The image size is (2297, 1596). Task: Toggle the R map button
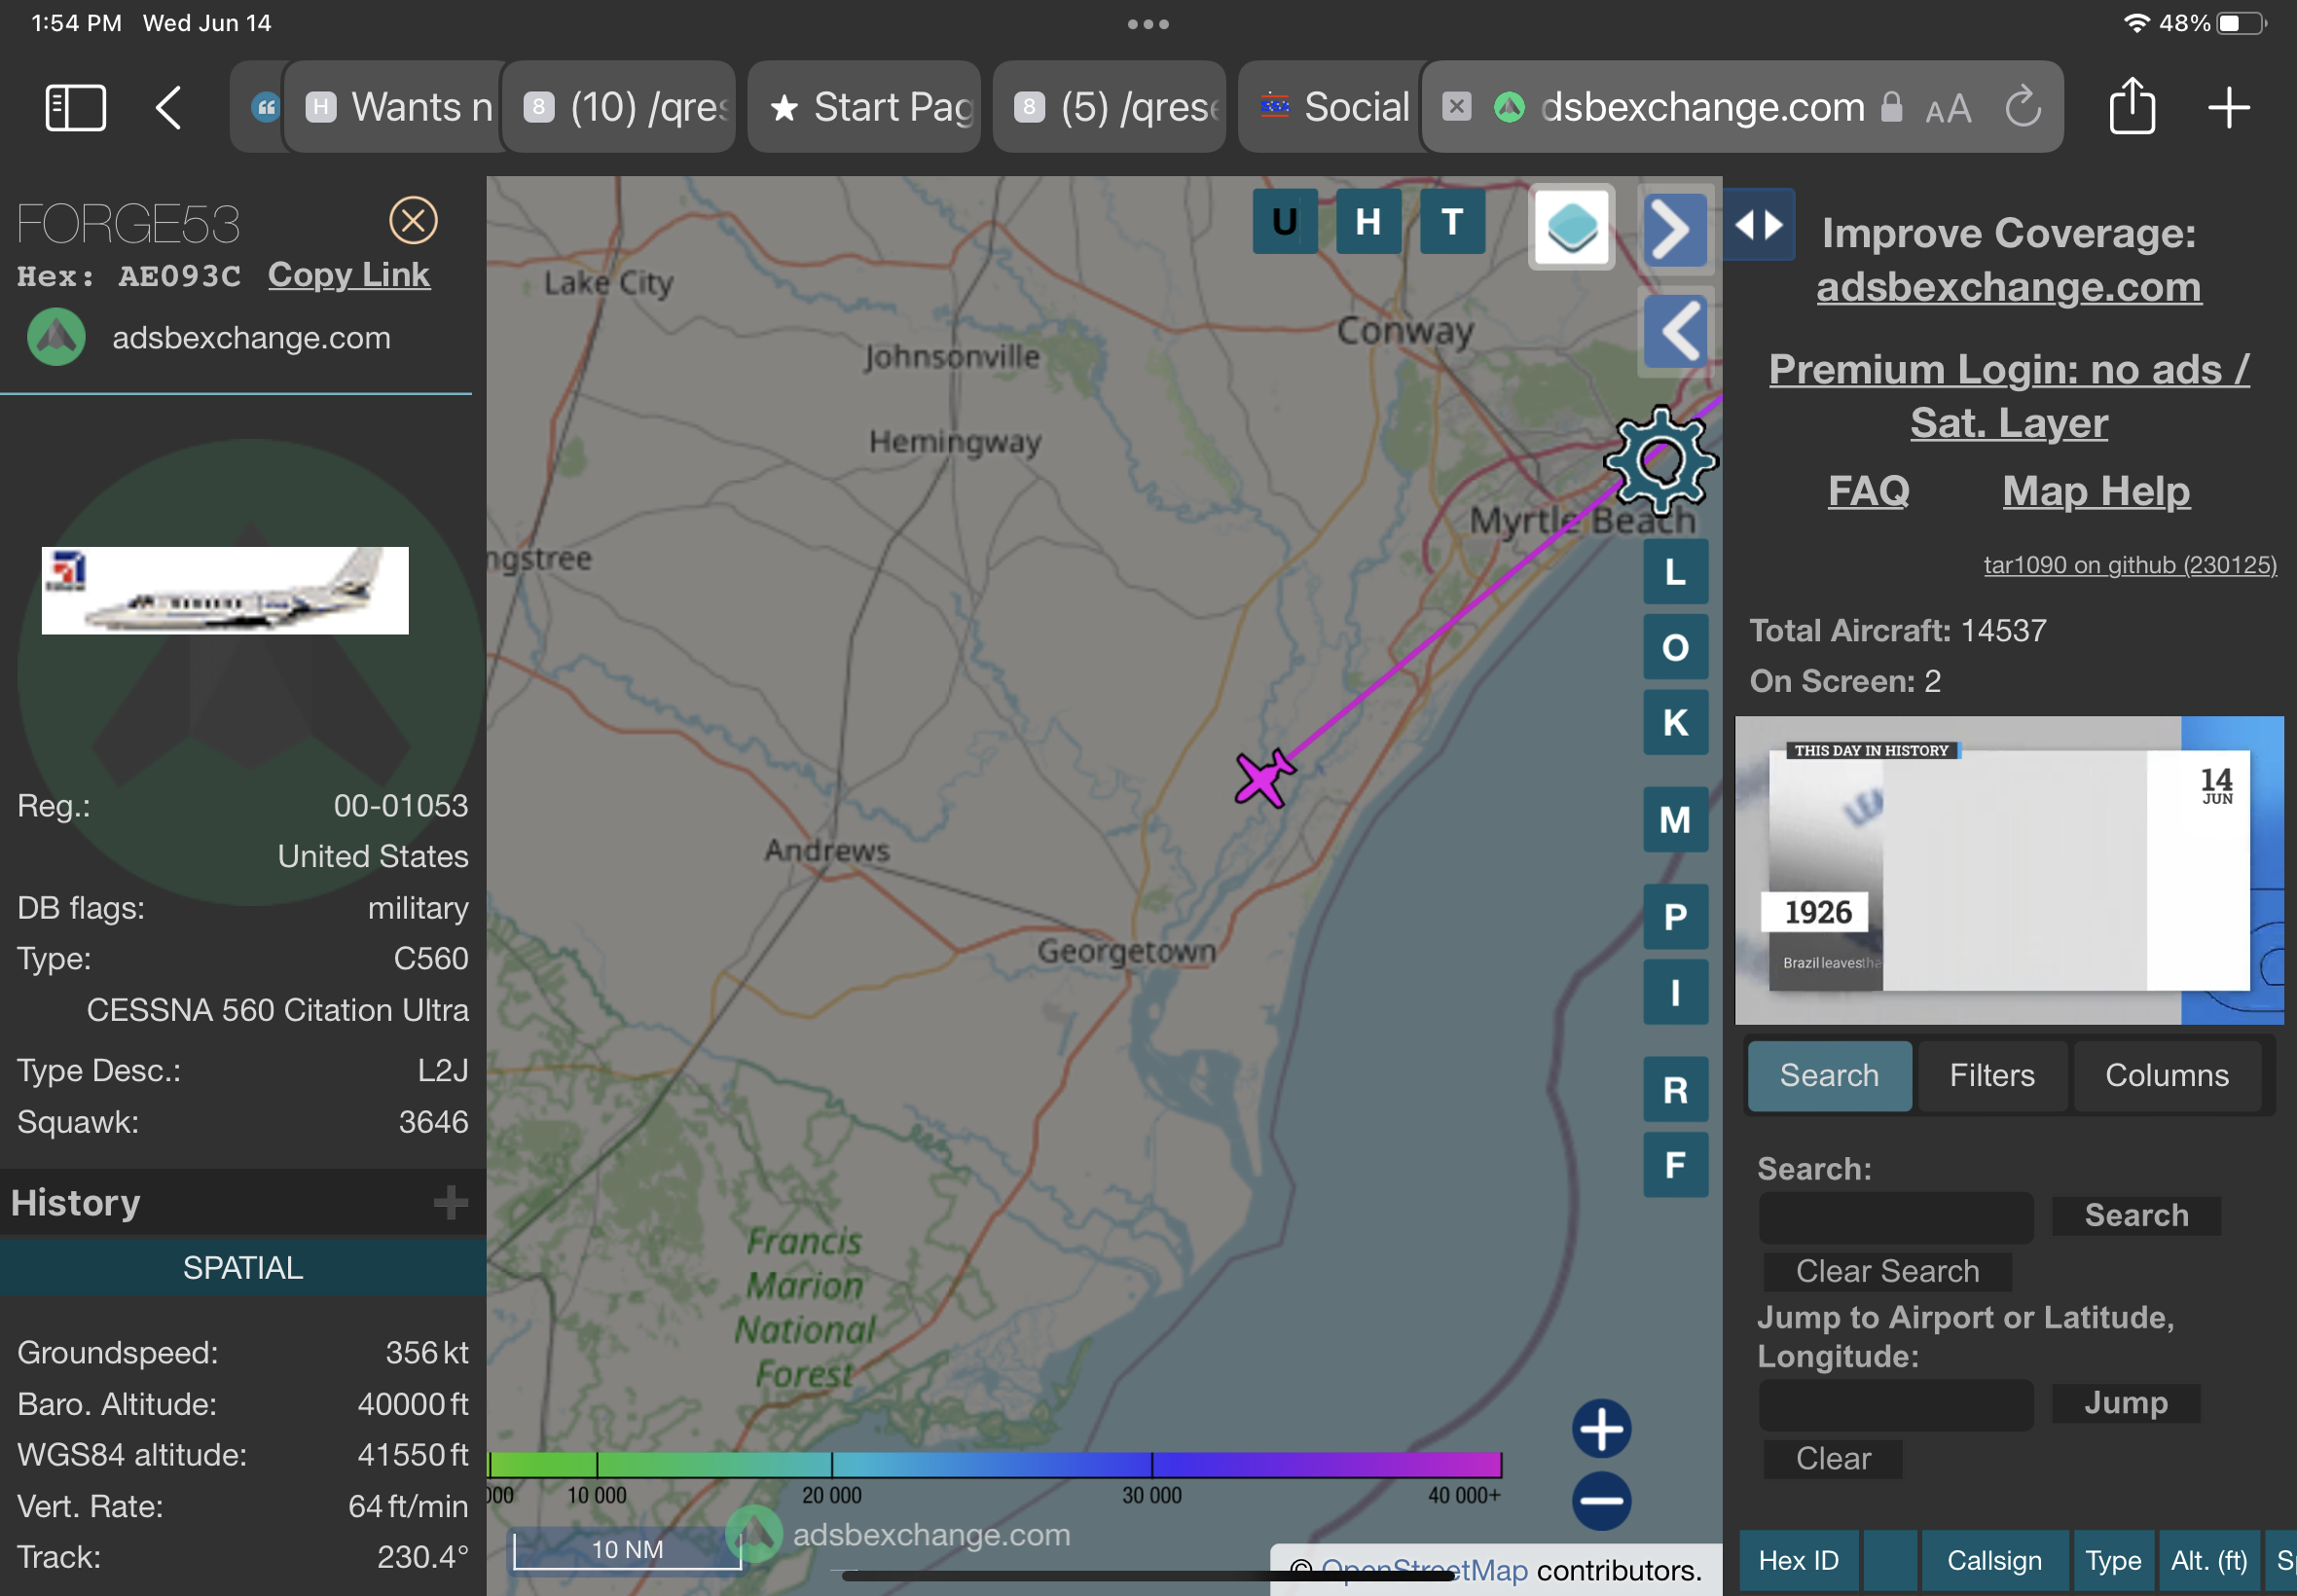point(1675,1089)
